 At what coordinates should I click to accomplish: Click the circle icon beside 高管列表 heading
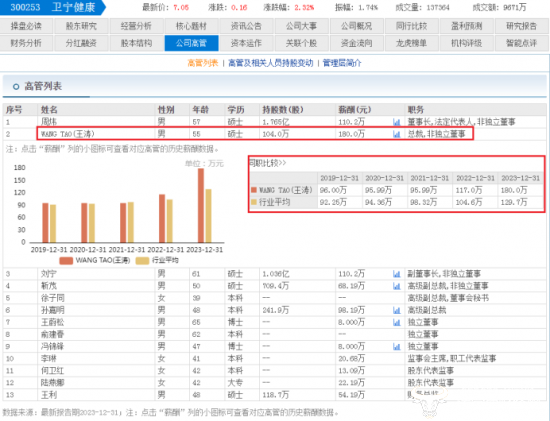point(16,86)
